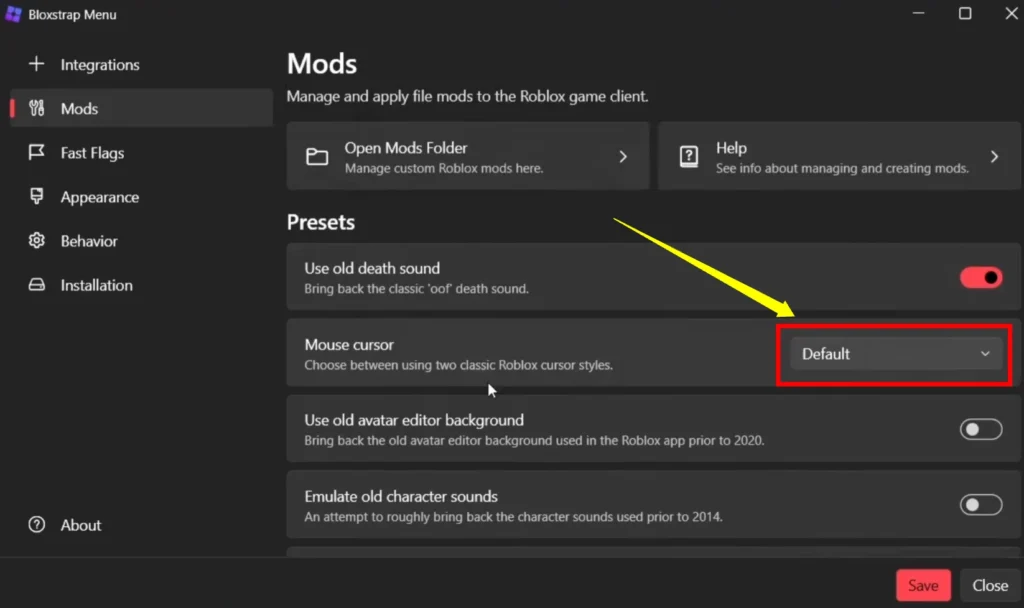Click the 'Use old death sound' label
Screen dimensions: 1024x608
coord(372,268)
